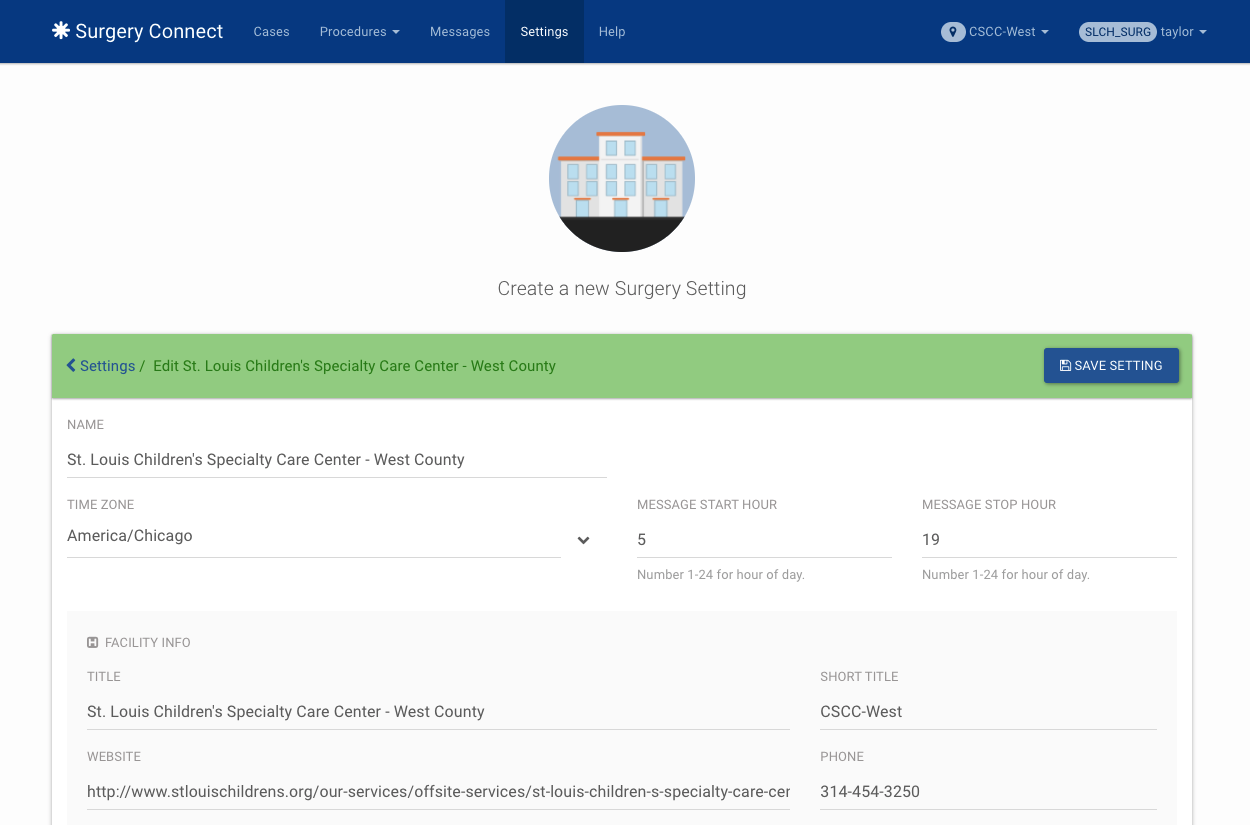This screenshot has height=825, width=1250.
Task: Click the 'Number 1-24' hint under Message Start Hour
Action: [721, 575]
